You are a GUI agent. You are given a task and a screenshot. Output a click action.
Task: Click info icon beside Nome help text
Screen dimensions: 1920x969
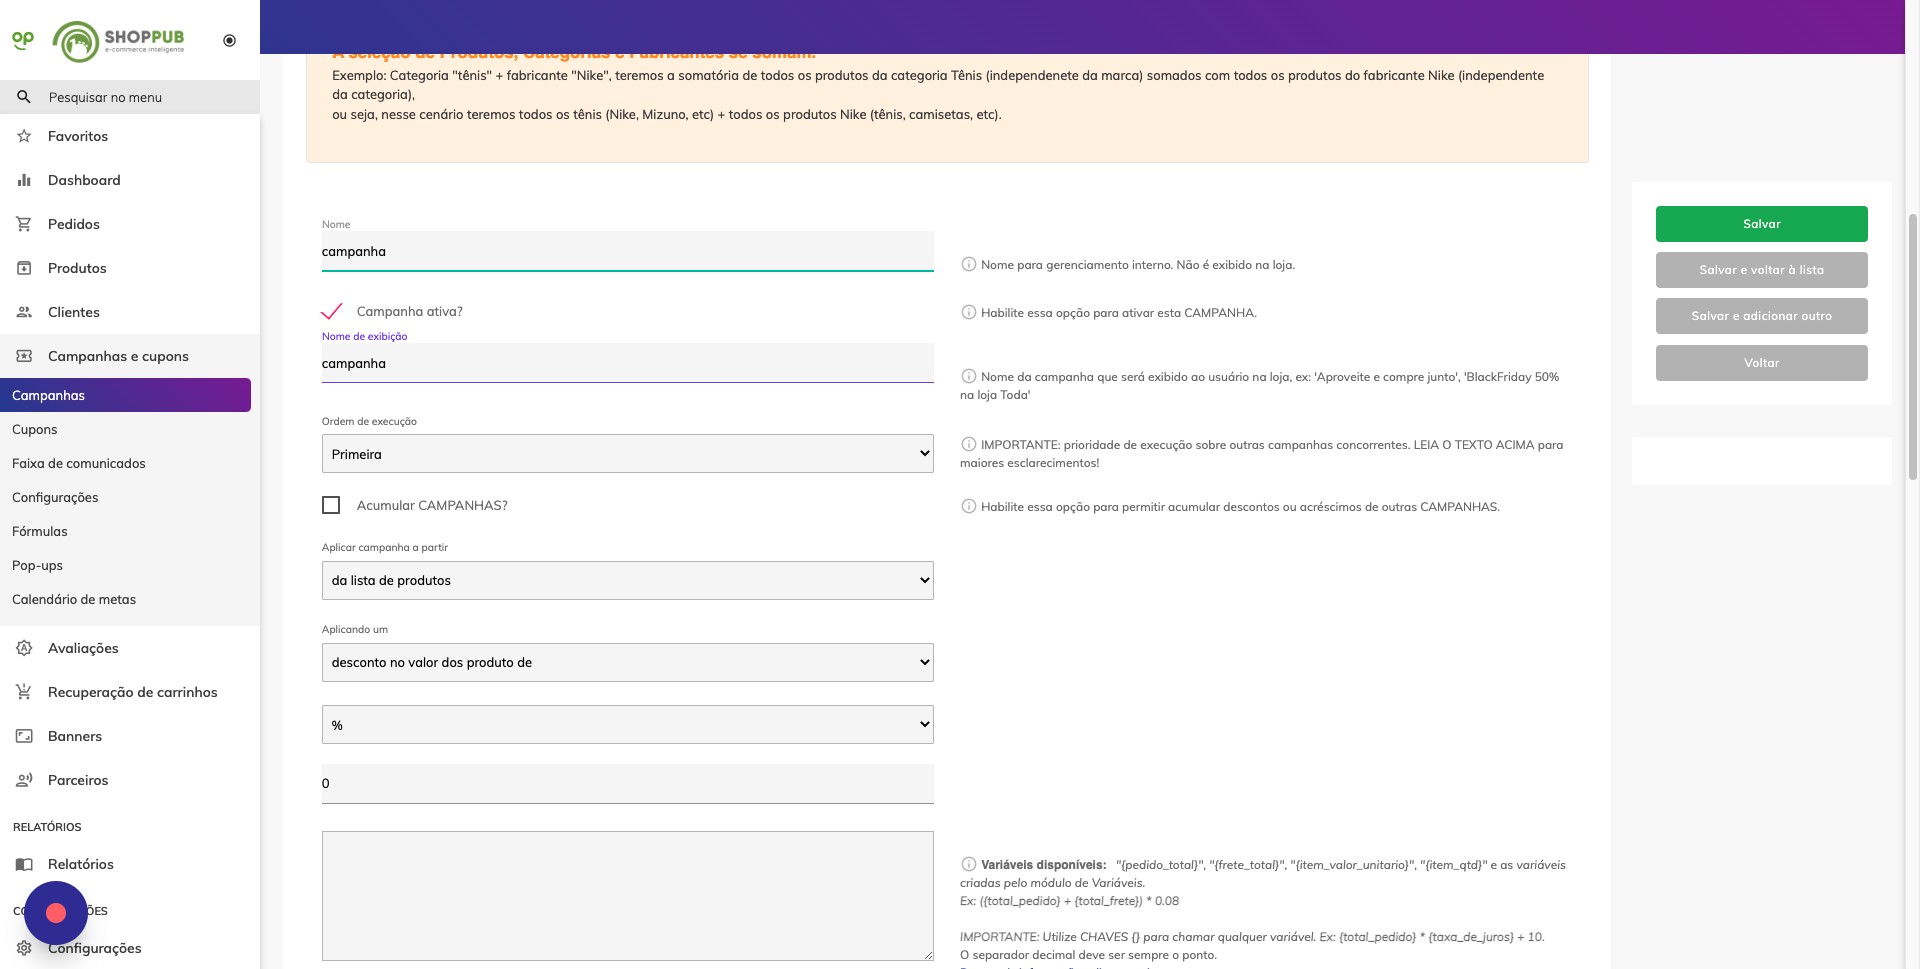(968, 265)
